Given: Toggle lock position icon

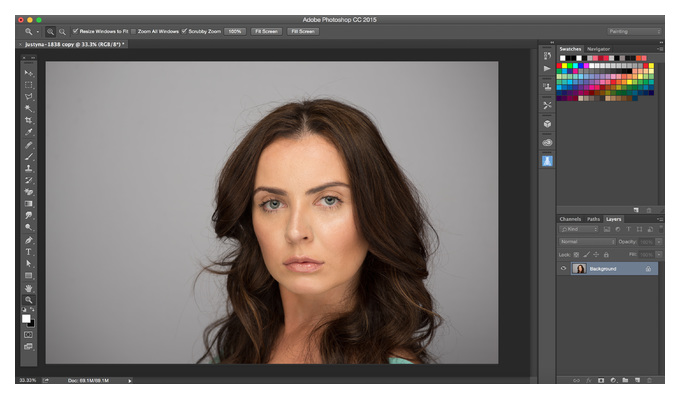Looking at the screenshot, I should (596, 255).
